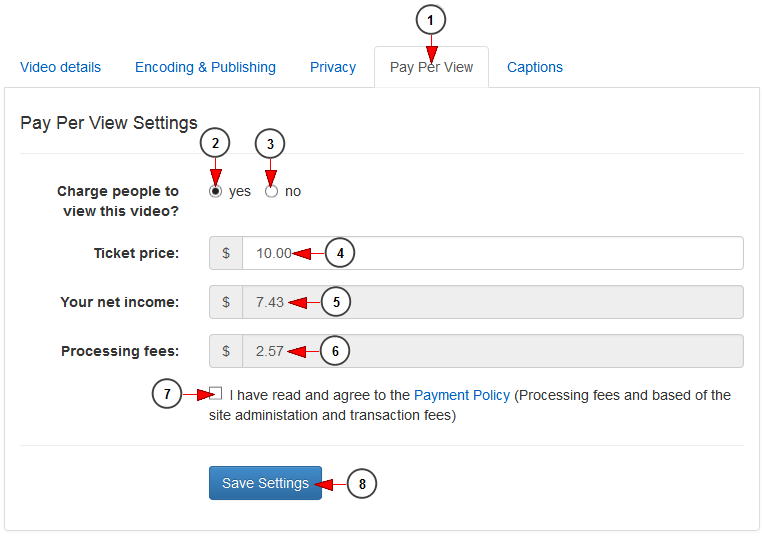Viewport: 762px width, 540px height.
Task: Click the dollar sign beside Processing fees
Action: (226, 351)
